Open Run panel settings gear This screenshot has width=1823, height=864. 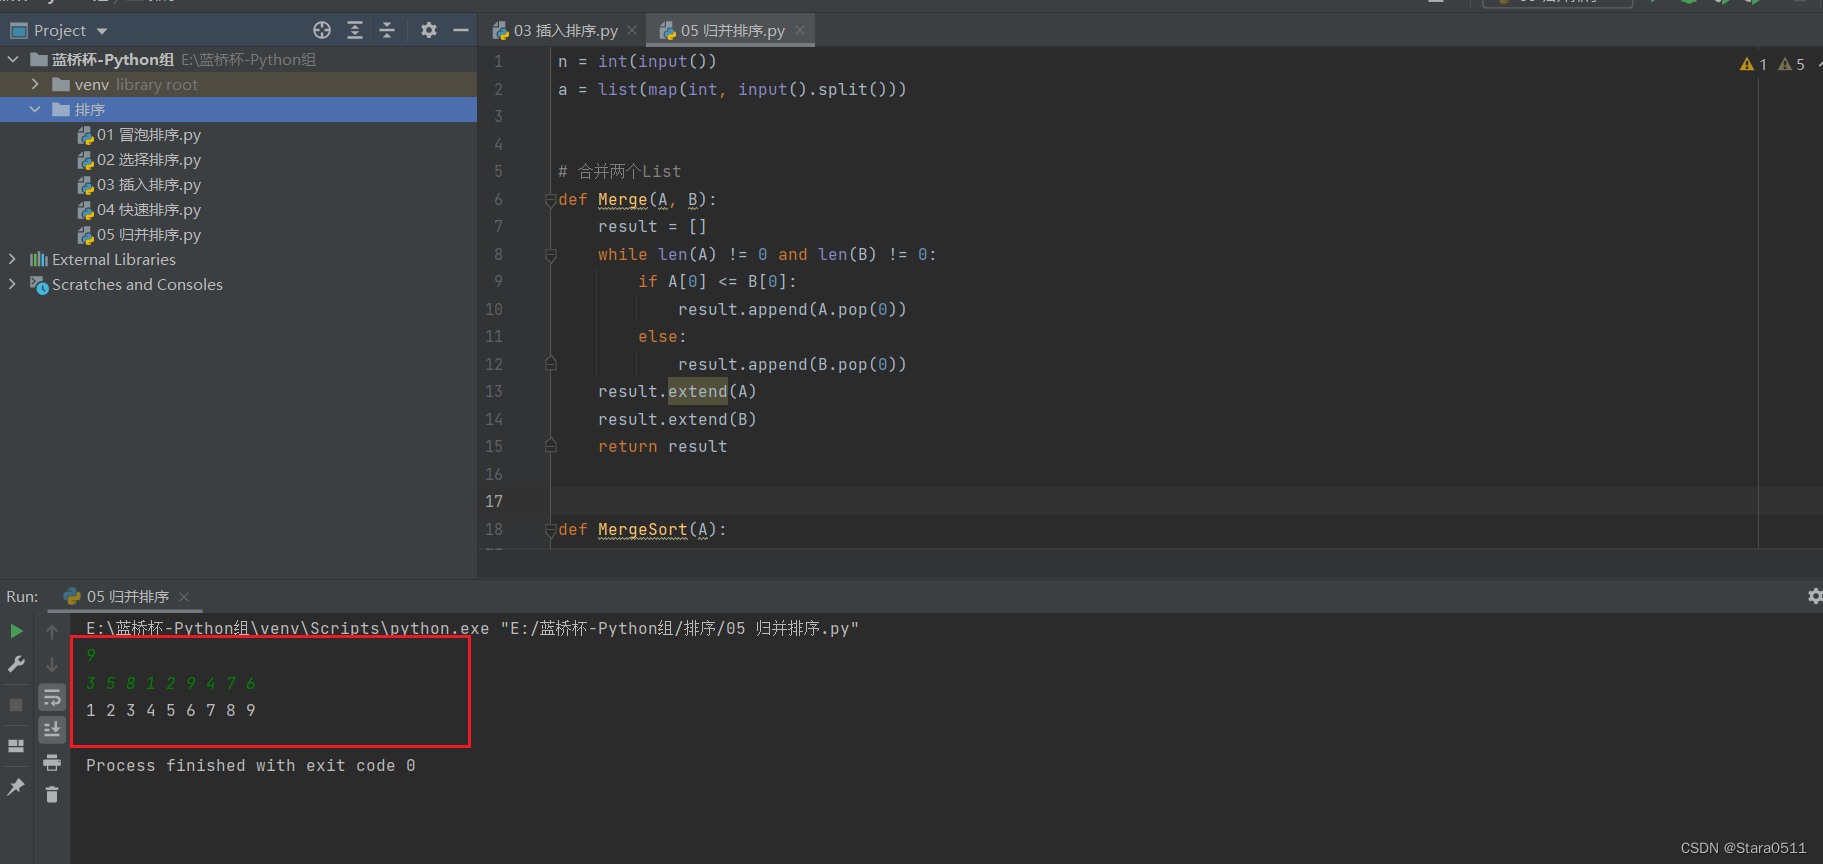[x=1815, y=596]
